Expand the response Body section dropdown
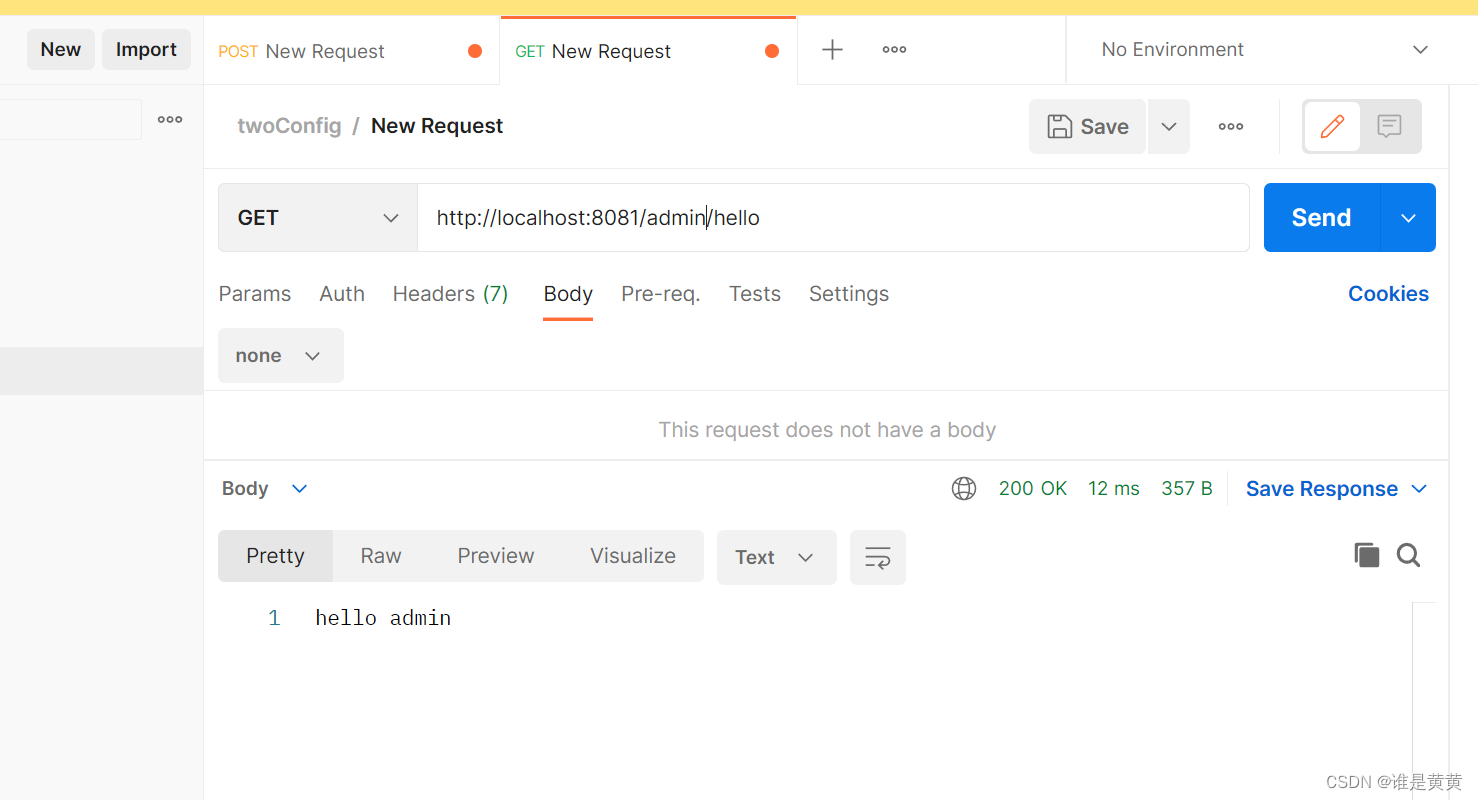Image resolution: width=1478 pixels, height=800 pixels. point(265,489)
